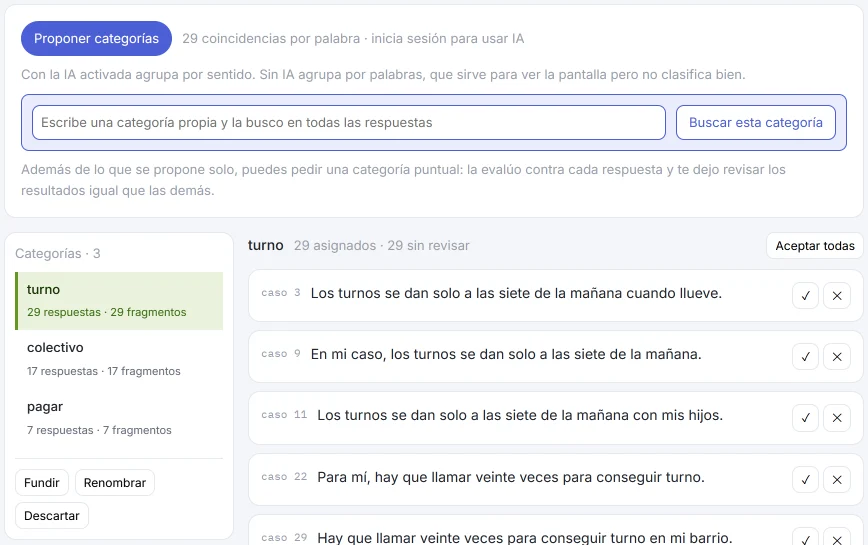Select the pagar category
Screen dimensions: 868x545
pyautogui.click(x=119, y=418)
